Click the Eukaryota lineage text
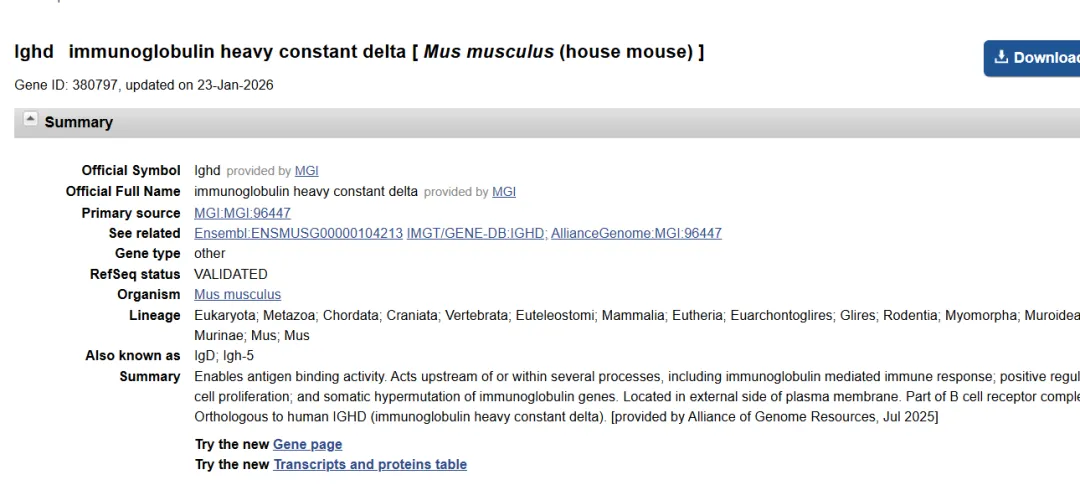Viewport: 1080px width, 485px height. [x=225, y=315]
